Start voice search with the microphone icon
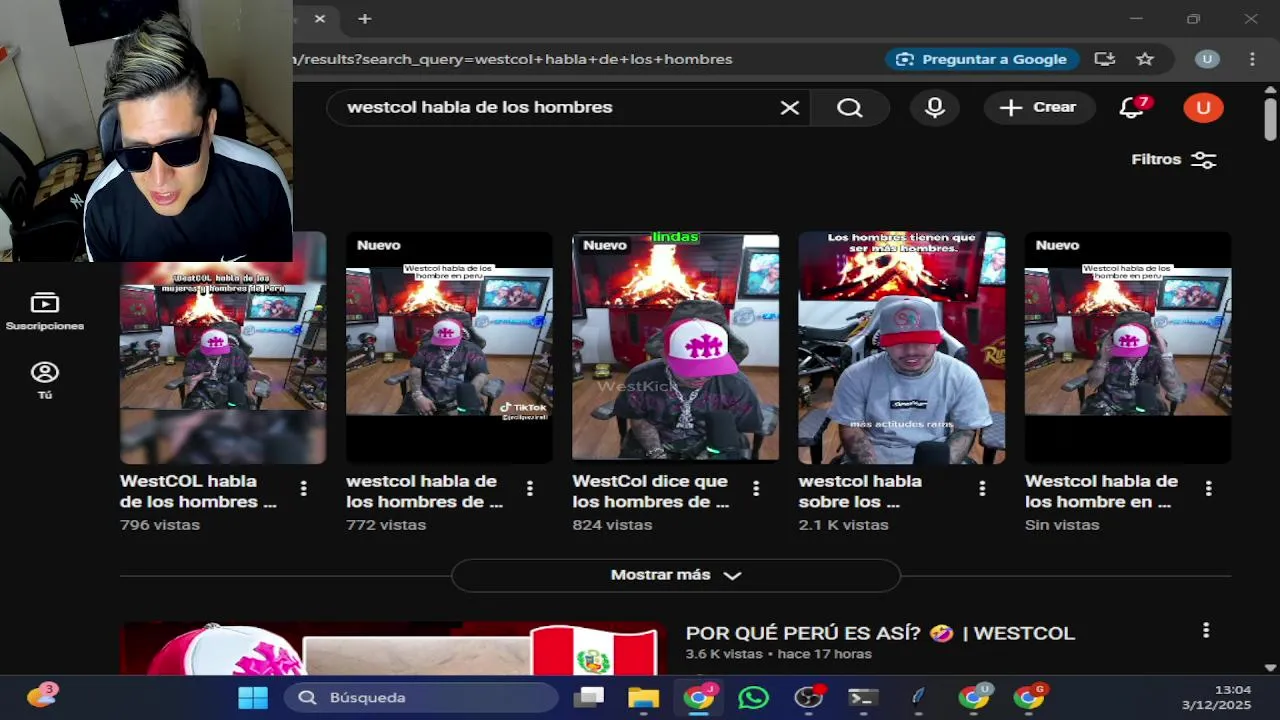The image size is (1280, 720). tap(935, 108)
